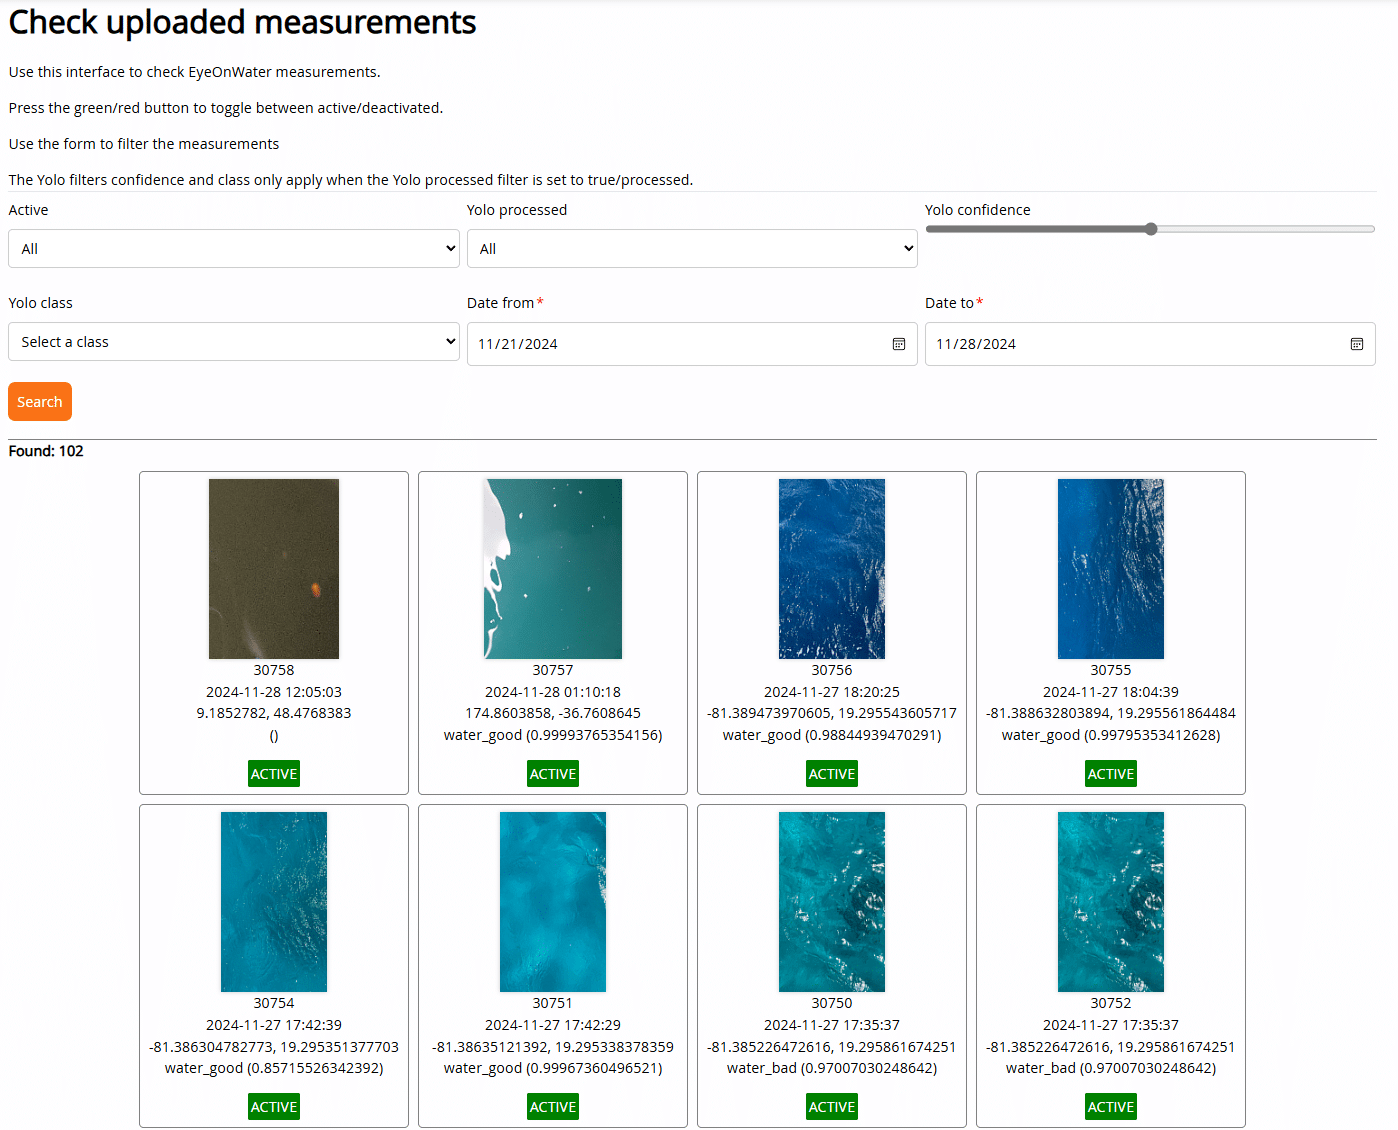Image resolution: width=1398 pixels, height=1130 pixels.
Task: Click the Date to input field
Action: pyautogui.click(x=1150, y=344)
